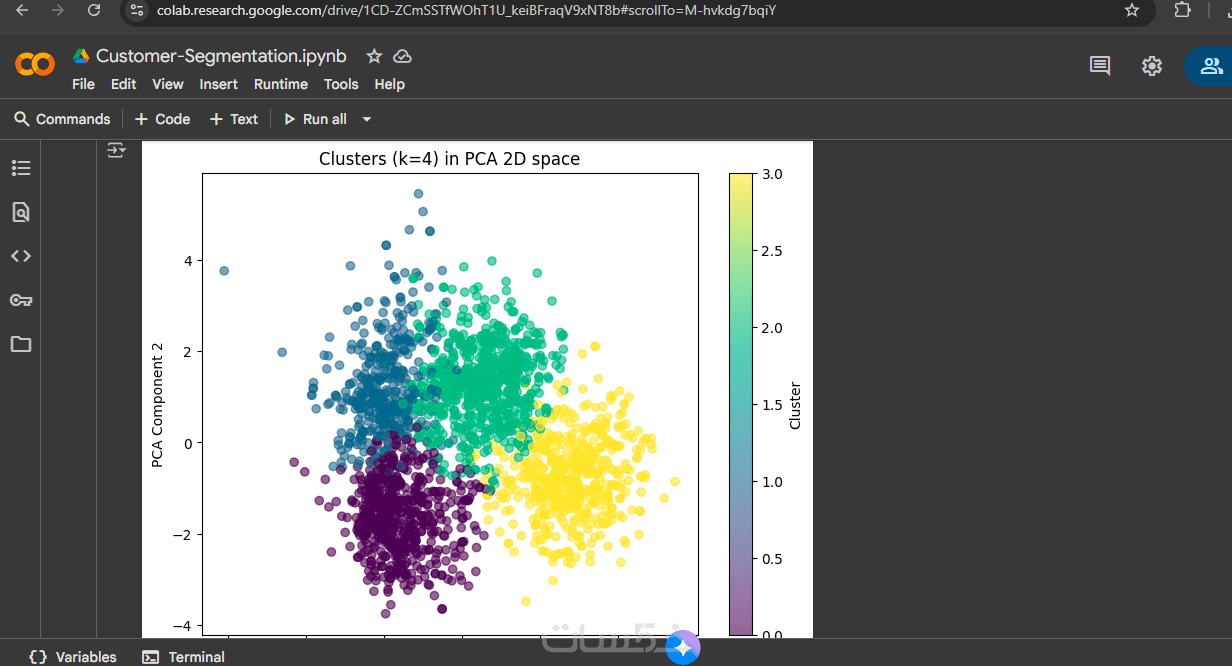Screen dimensions: 1232x666
Task: Click the browser back arrow
Action: (x=22, y=10)
